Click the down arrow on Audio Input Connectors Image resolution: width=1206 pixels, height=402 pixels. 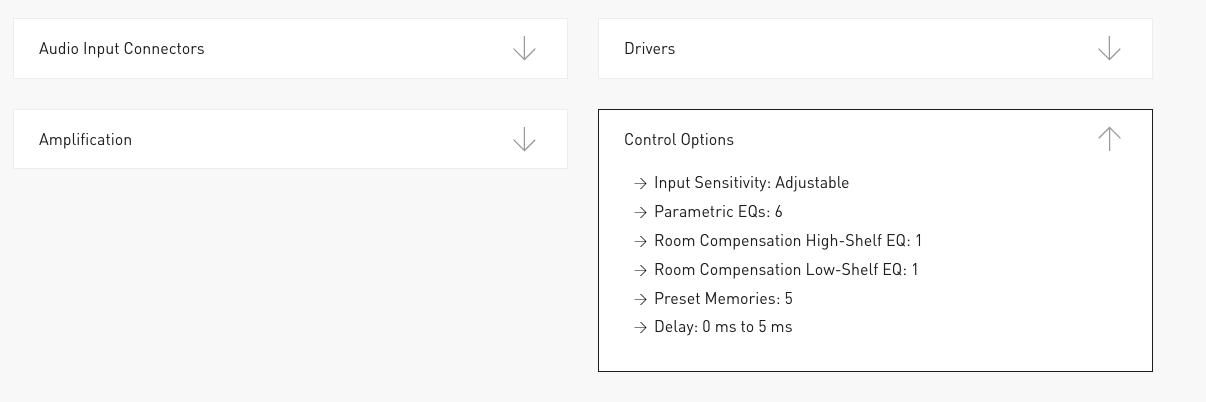524,49
